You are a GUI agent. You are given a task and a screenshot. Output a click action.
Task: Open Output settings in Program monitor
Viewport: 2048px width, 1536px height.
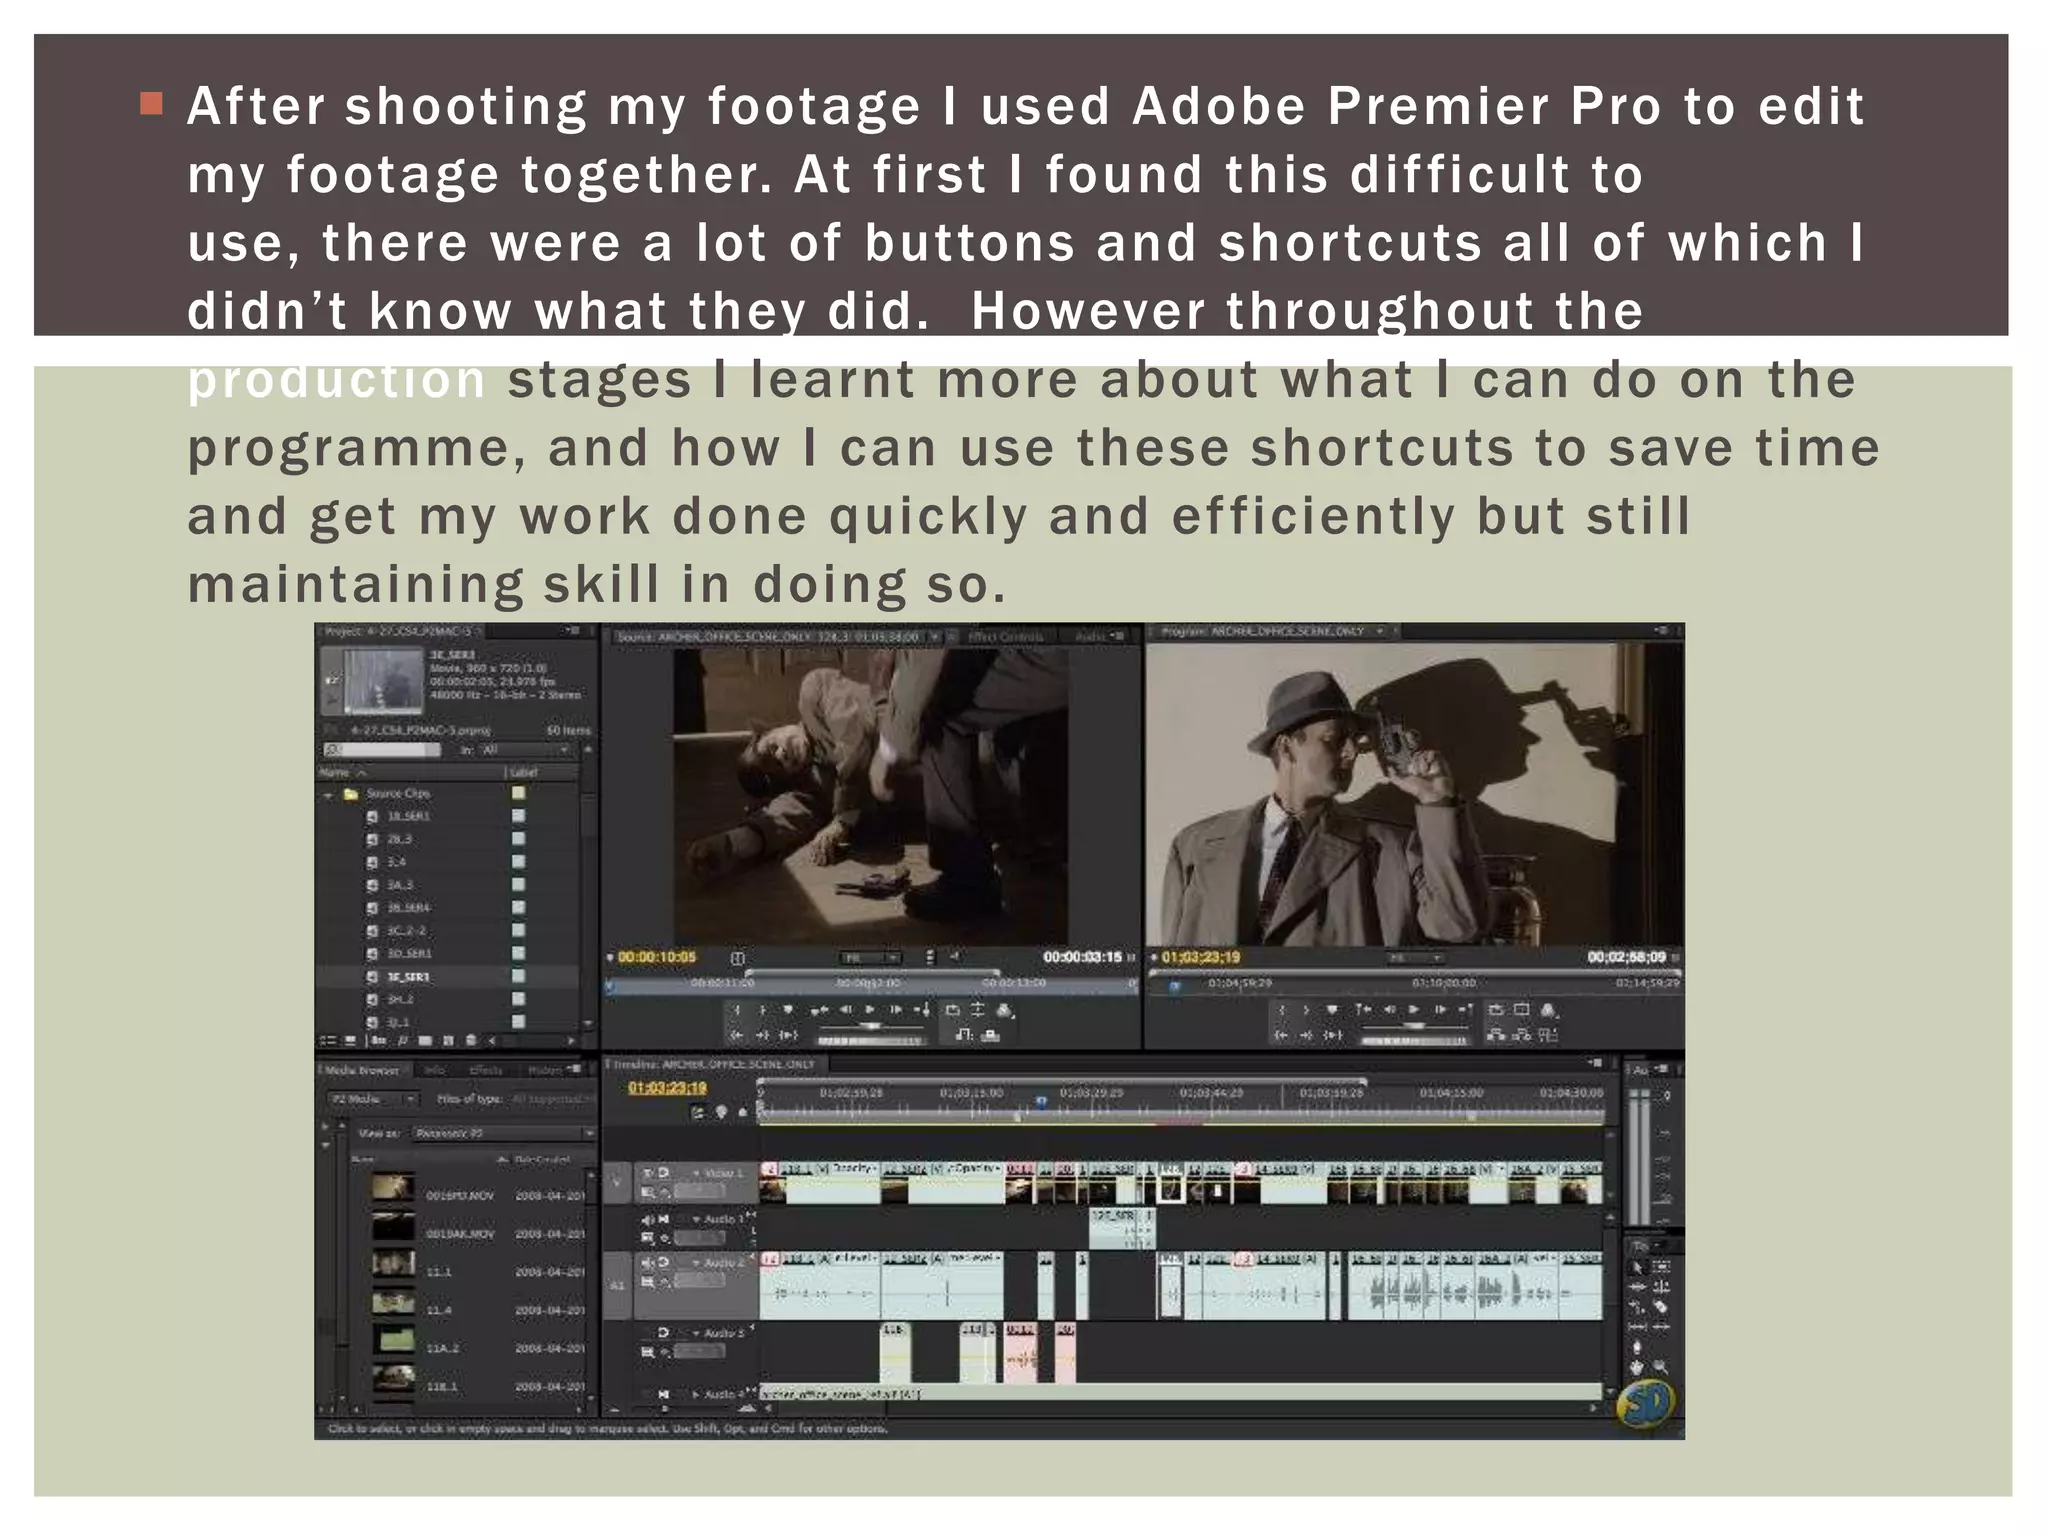coord(1548,1010)
